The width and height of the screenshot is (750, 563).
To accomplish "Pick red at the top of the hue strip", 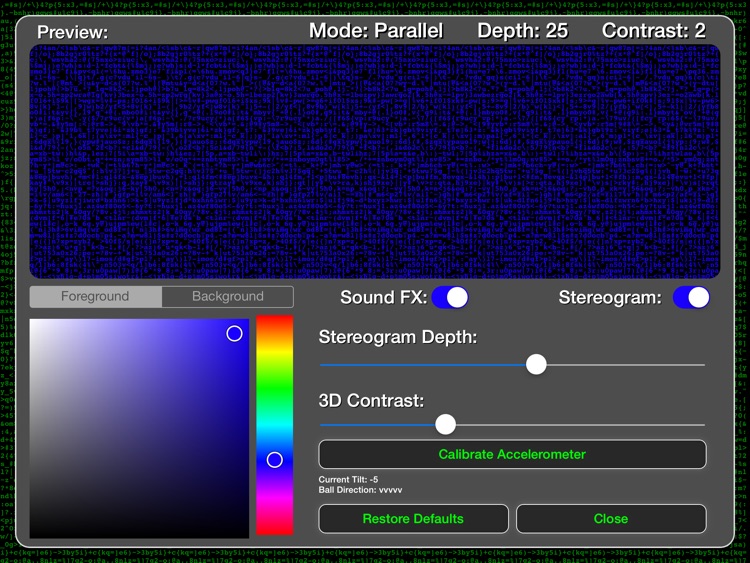I will pos(275,320).
